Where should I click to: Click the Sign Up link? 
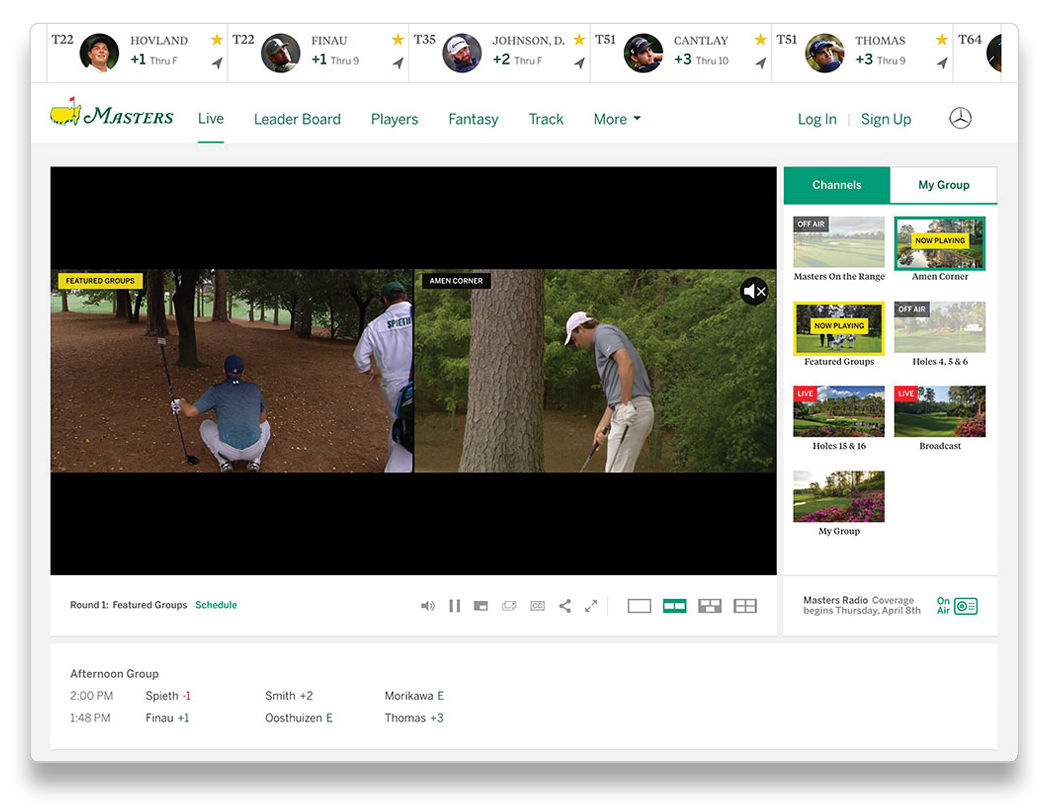pyautogui.click(x=886, y=119)
